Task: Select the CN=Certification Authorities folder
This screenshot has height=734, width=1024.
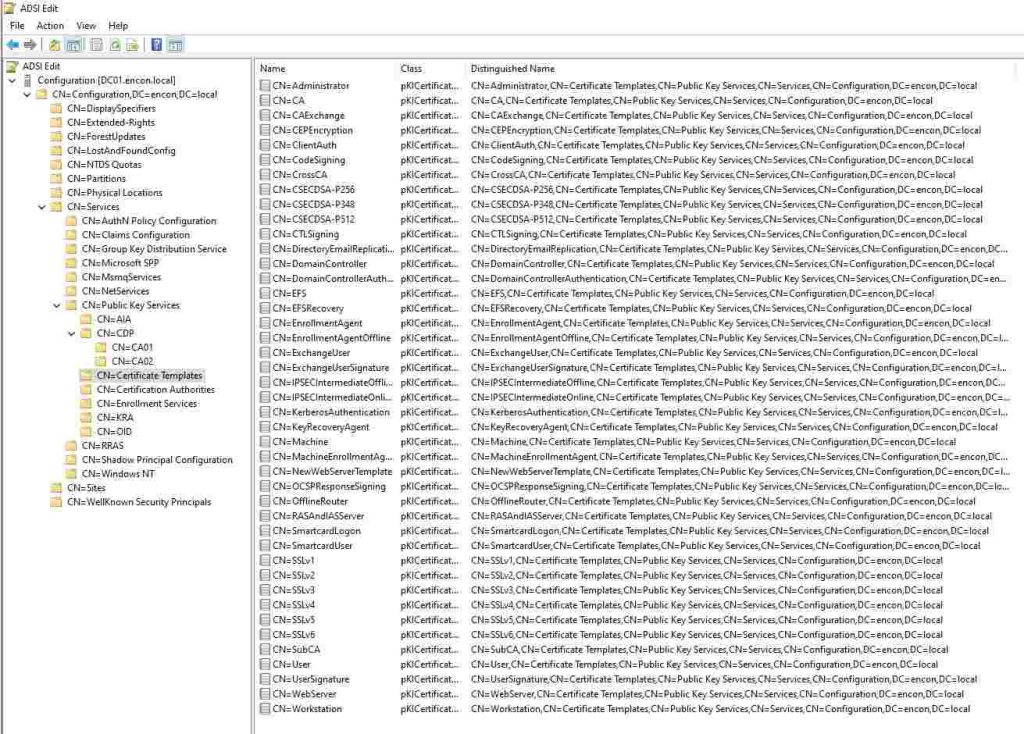Action: (x=155, y=390)
